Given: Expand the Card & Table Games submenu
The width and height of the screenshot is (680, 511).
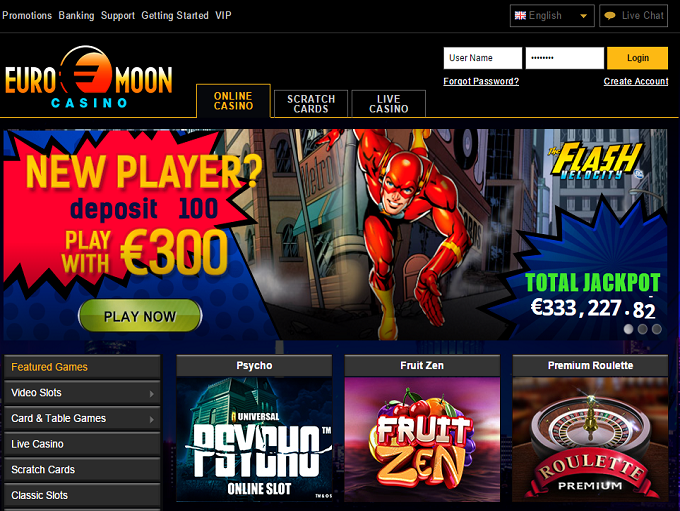Looking at the screenshot, I should click(82, 418).
